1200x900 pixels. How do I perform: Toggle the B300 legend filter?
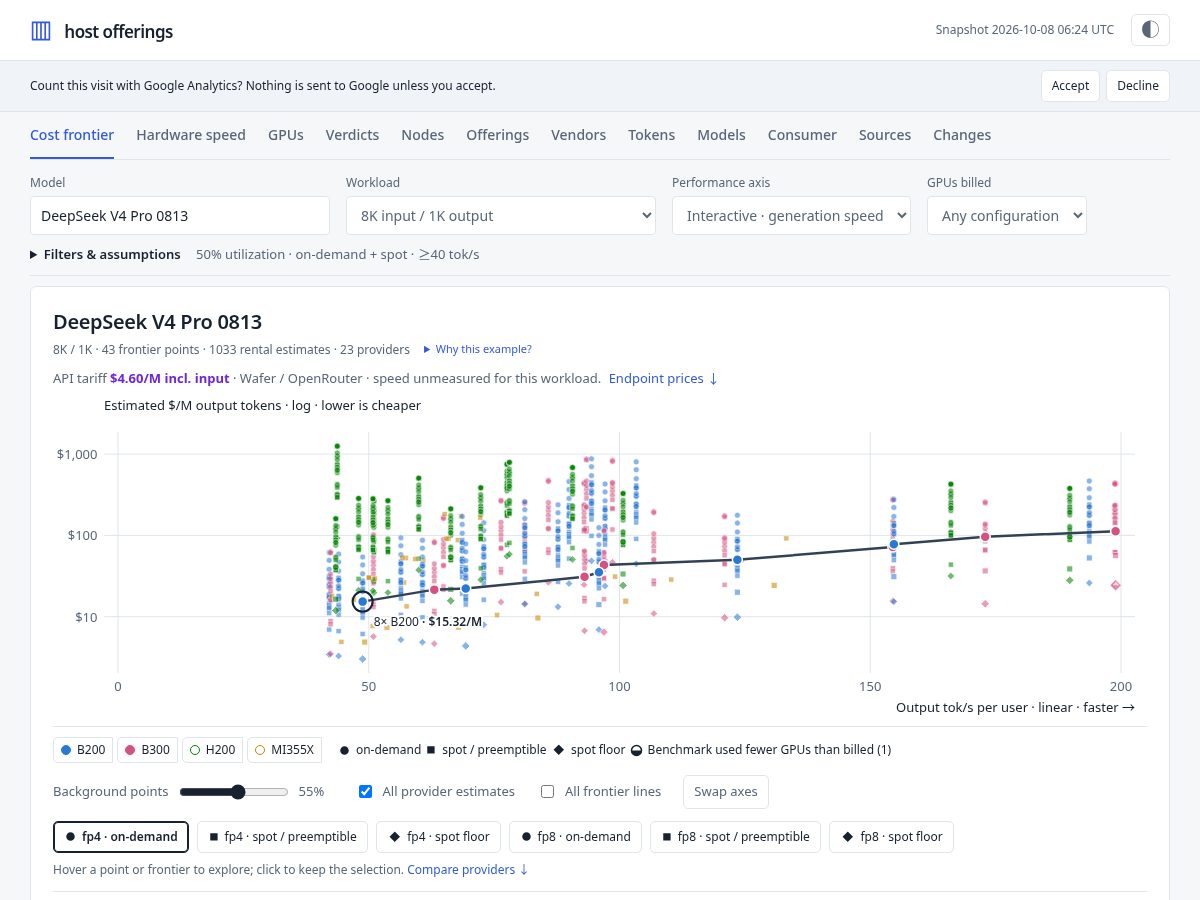coord(148,749)
